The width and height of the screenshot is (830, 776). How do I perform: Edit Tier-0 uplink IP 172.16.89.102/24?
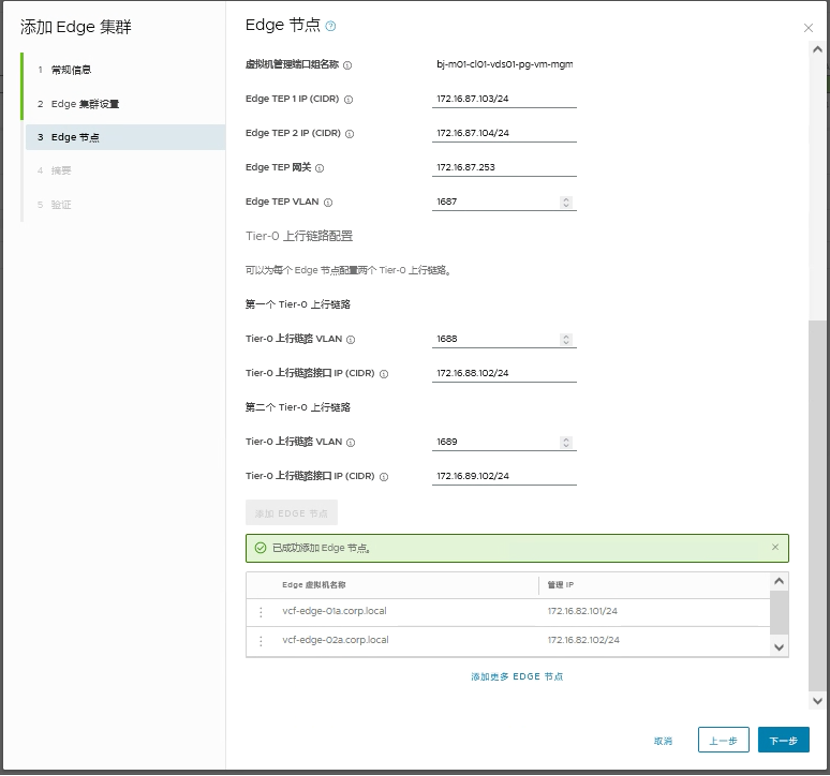tap(504, 476)
